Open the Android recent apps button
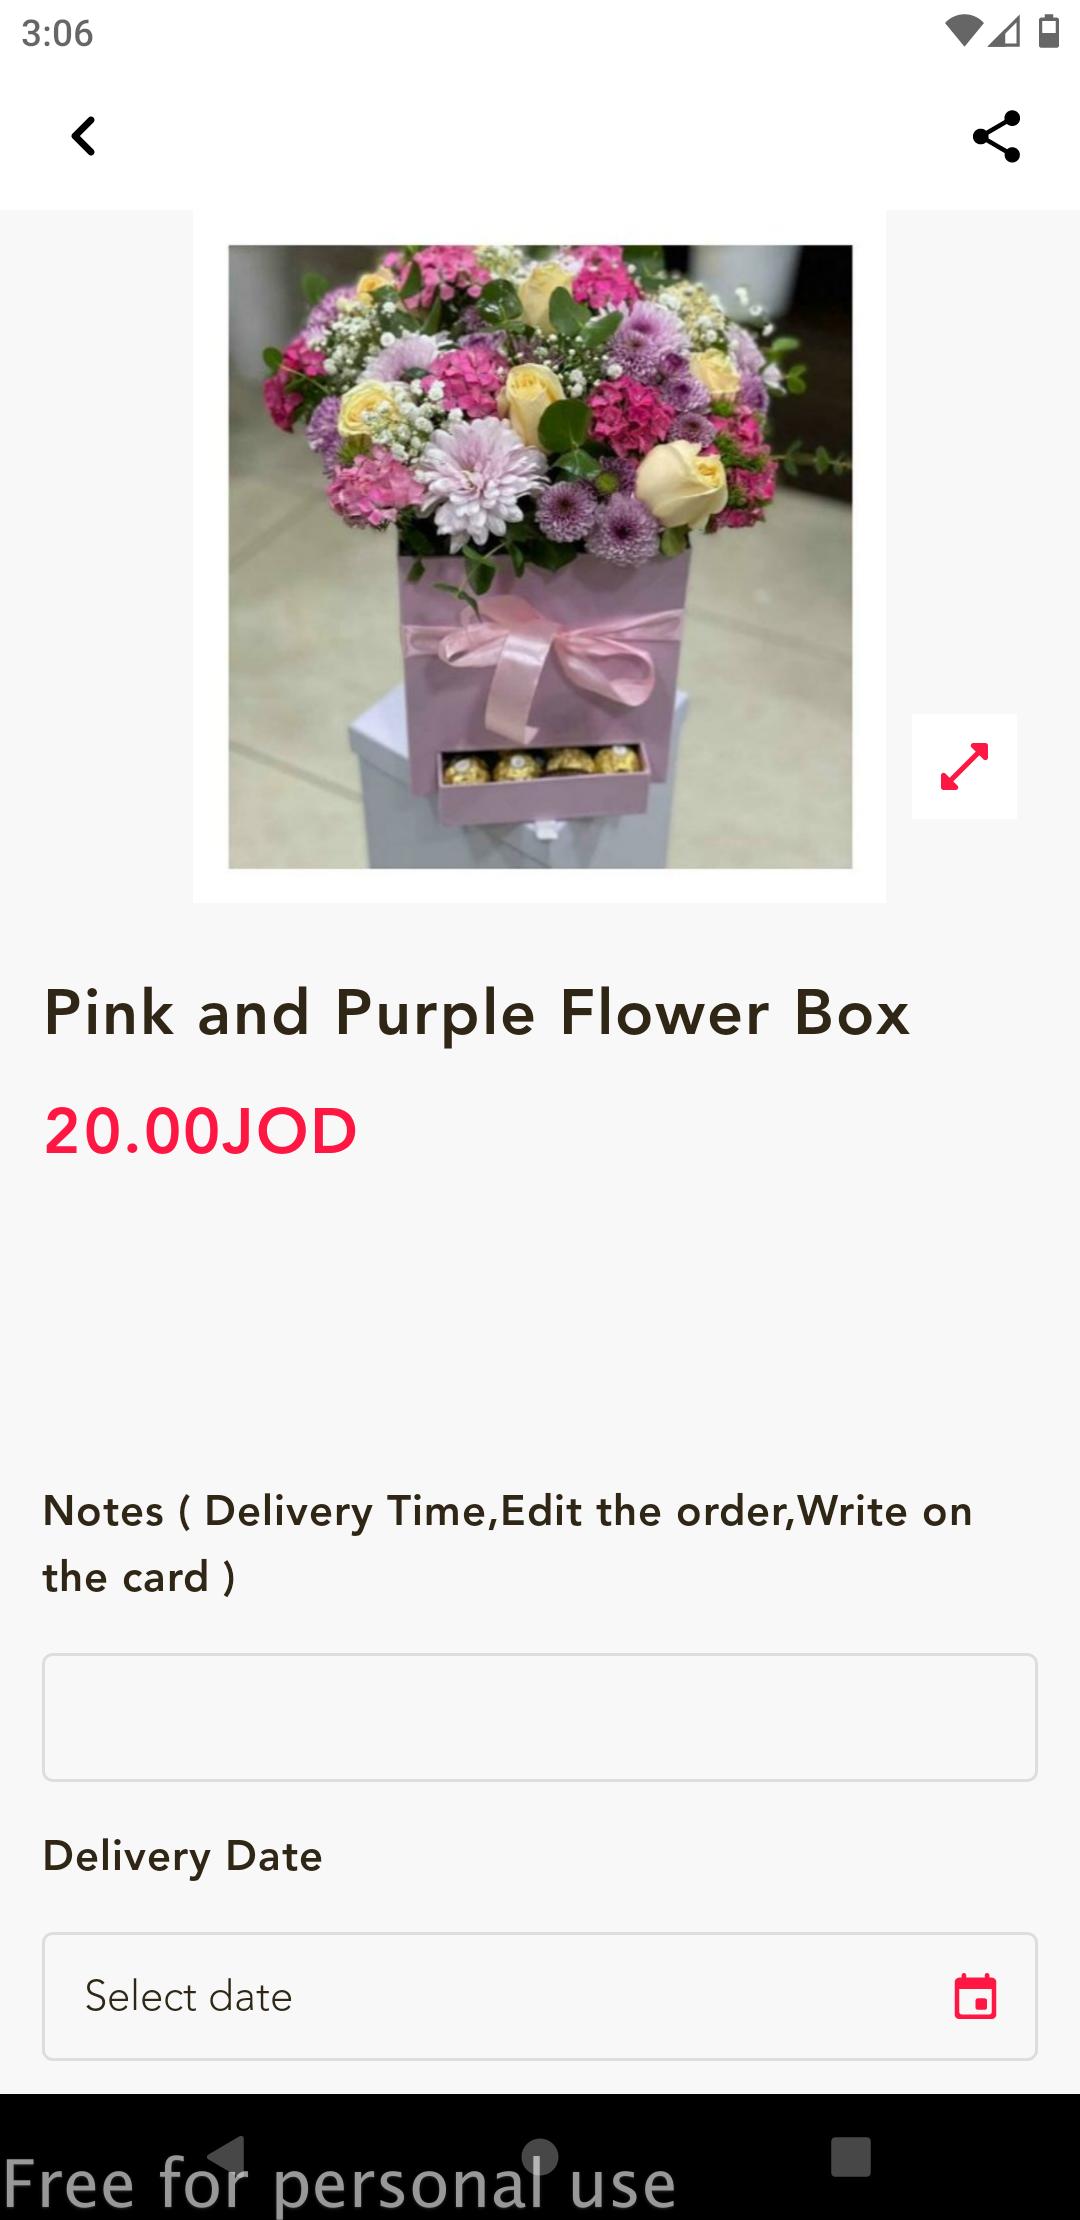This screenshot has height=2220, width=1080. tap(850, 2156)
